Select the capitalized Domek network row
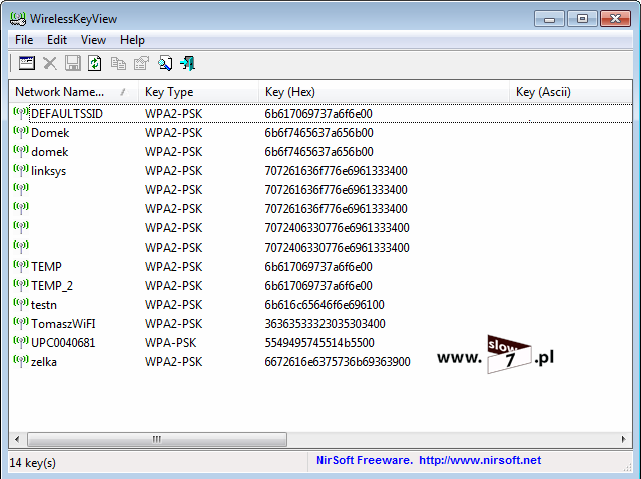The height and width of the screenshot is (479, 641). coord(320,133)
